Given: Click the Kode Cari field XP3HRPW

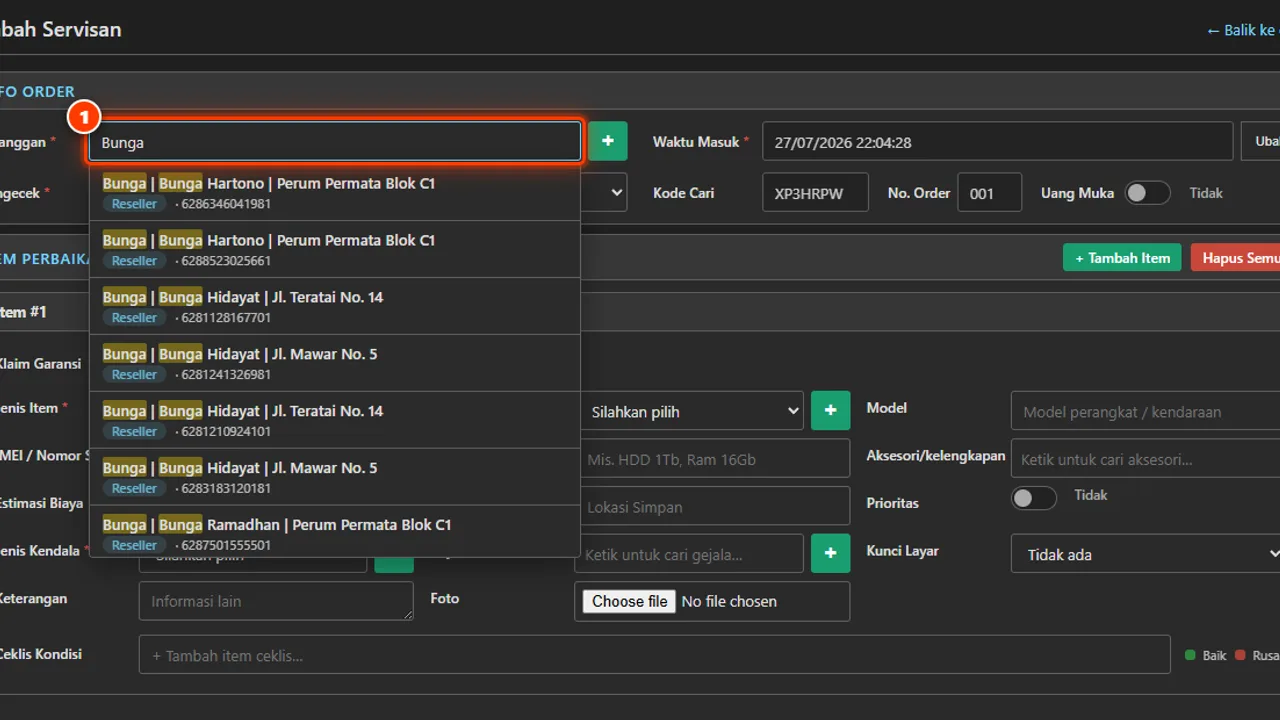Looking at the screenshot, I should [x=815, y=193].
